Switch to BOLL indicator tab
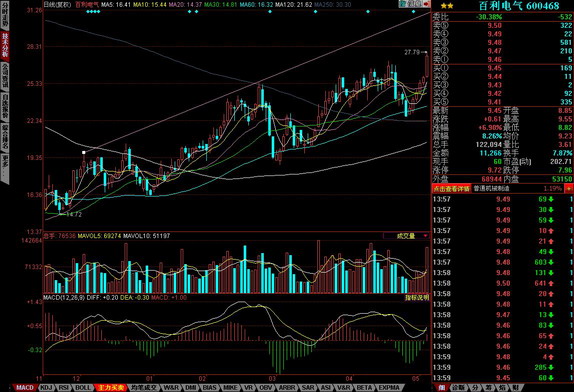Viewport: 574px width, 392px height. click(x=83, y=387)
